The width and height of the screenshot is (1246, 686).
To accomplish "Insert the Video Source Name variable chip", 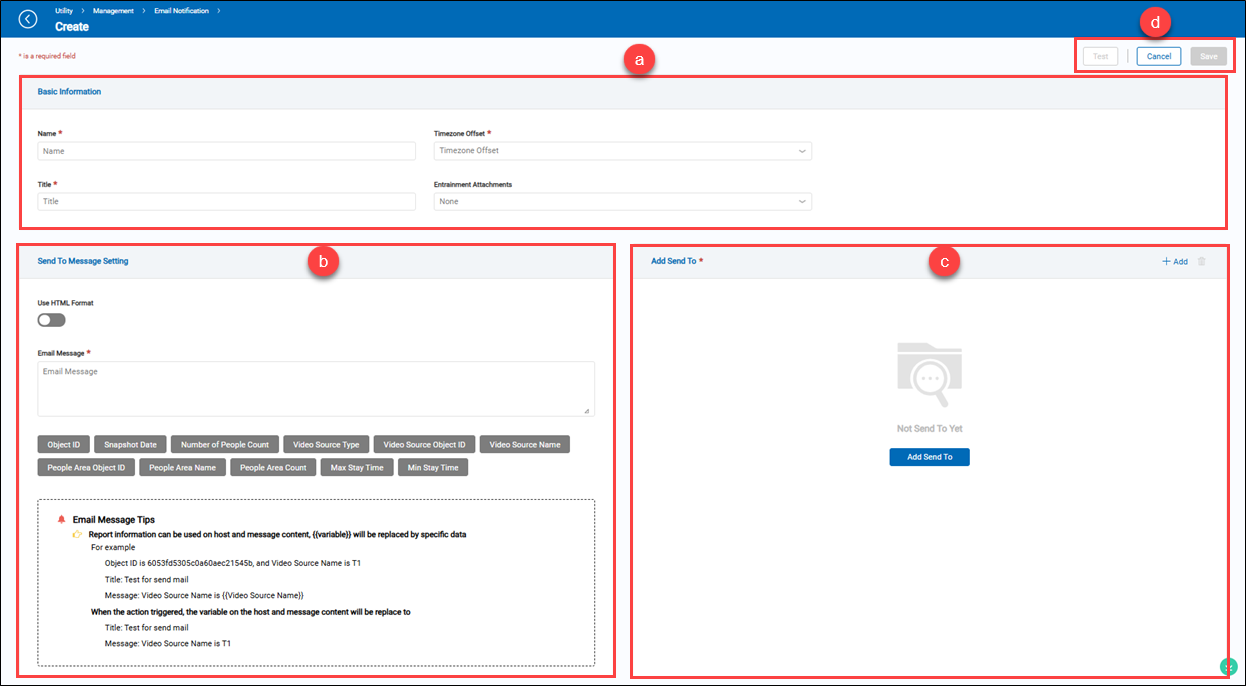I will [524, 444].
